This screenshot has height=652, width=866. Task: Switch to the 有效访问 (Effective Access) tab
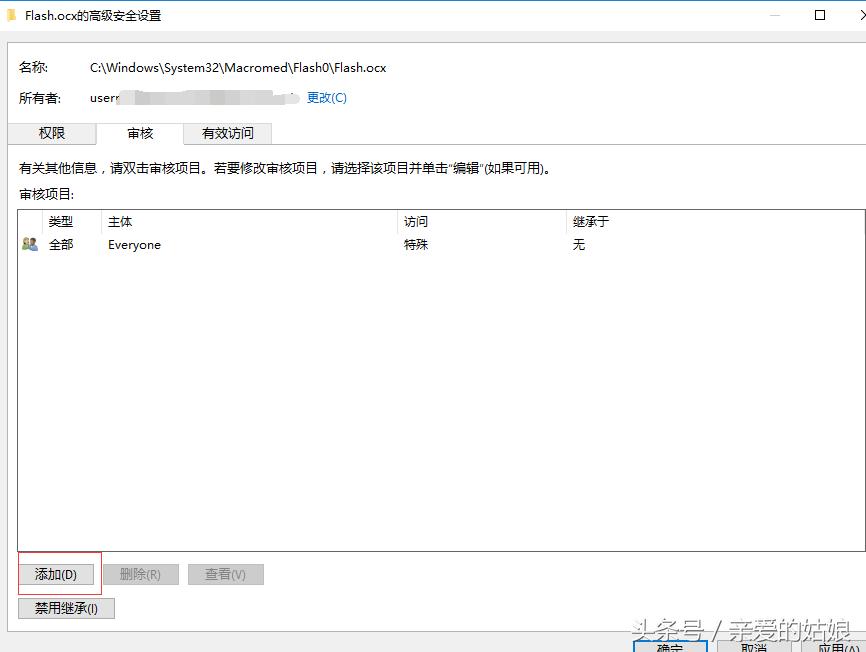pos(229,132)
